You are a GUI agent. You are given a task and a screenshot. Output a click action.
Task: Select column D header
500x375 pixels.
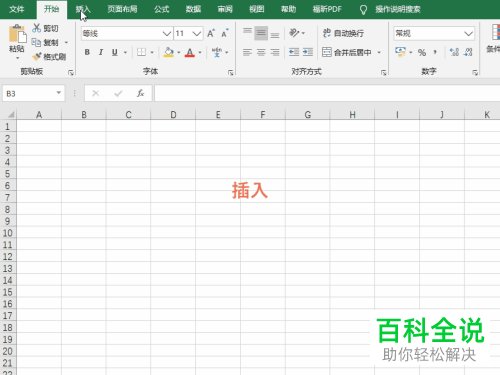173,115
